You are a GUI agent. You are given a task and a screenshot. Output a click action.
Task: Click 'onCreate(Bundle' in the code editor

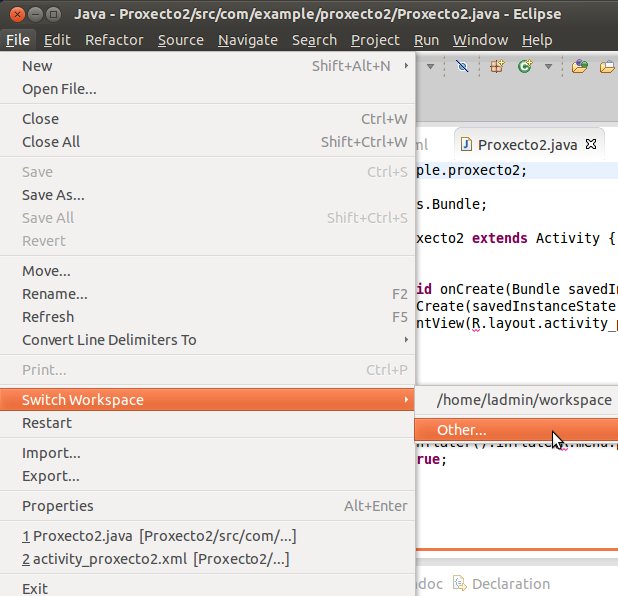click(500, 289)
